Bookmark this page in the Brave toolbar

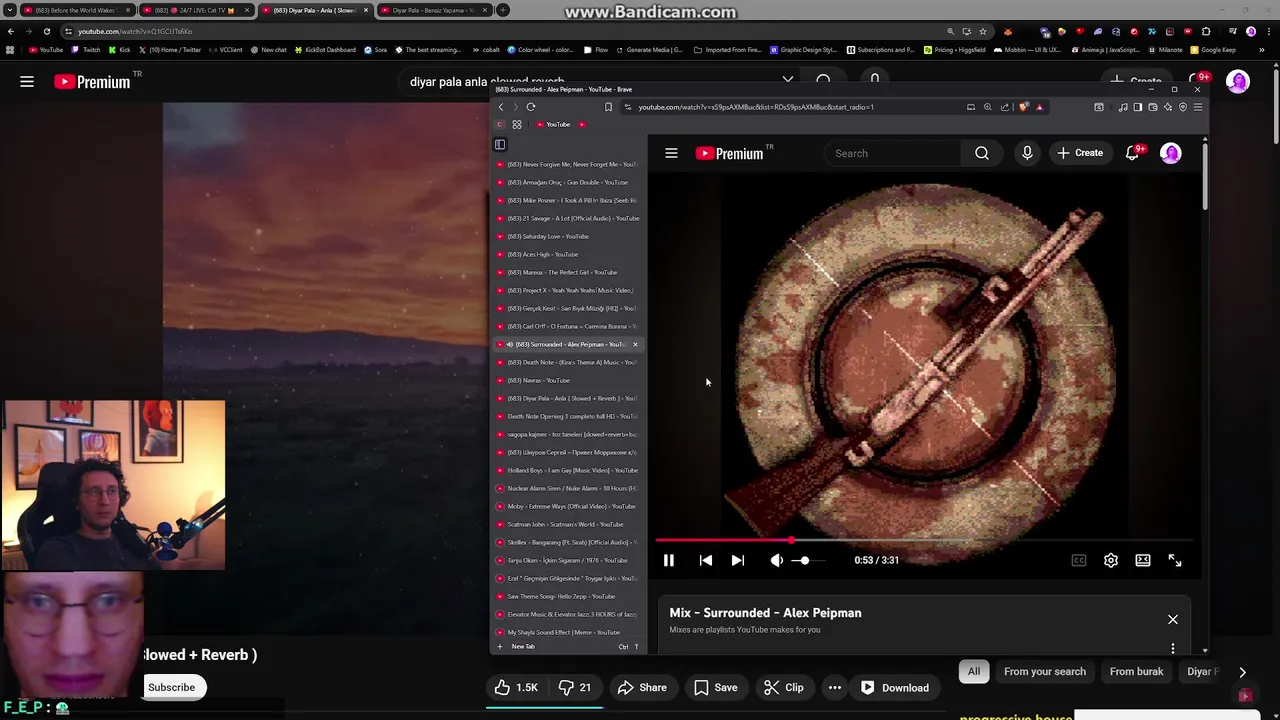tap(608, 107)
